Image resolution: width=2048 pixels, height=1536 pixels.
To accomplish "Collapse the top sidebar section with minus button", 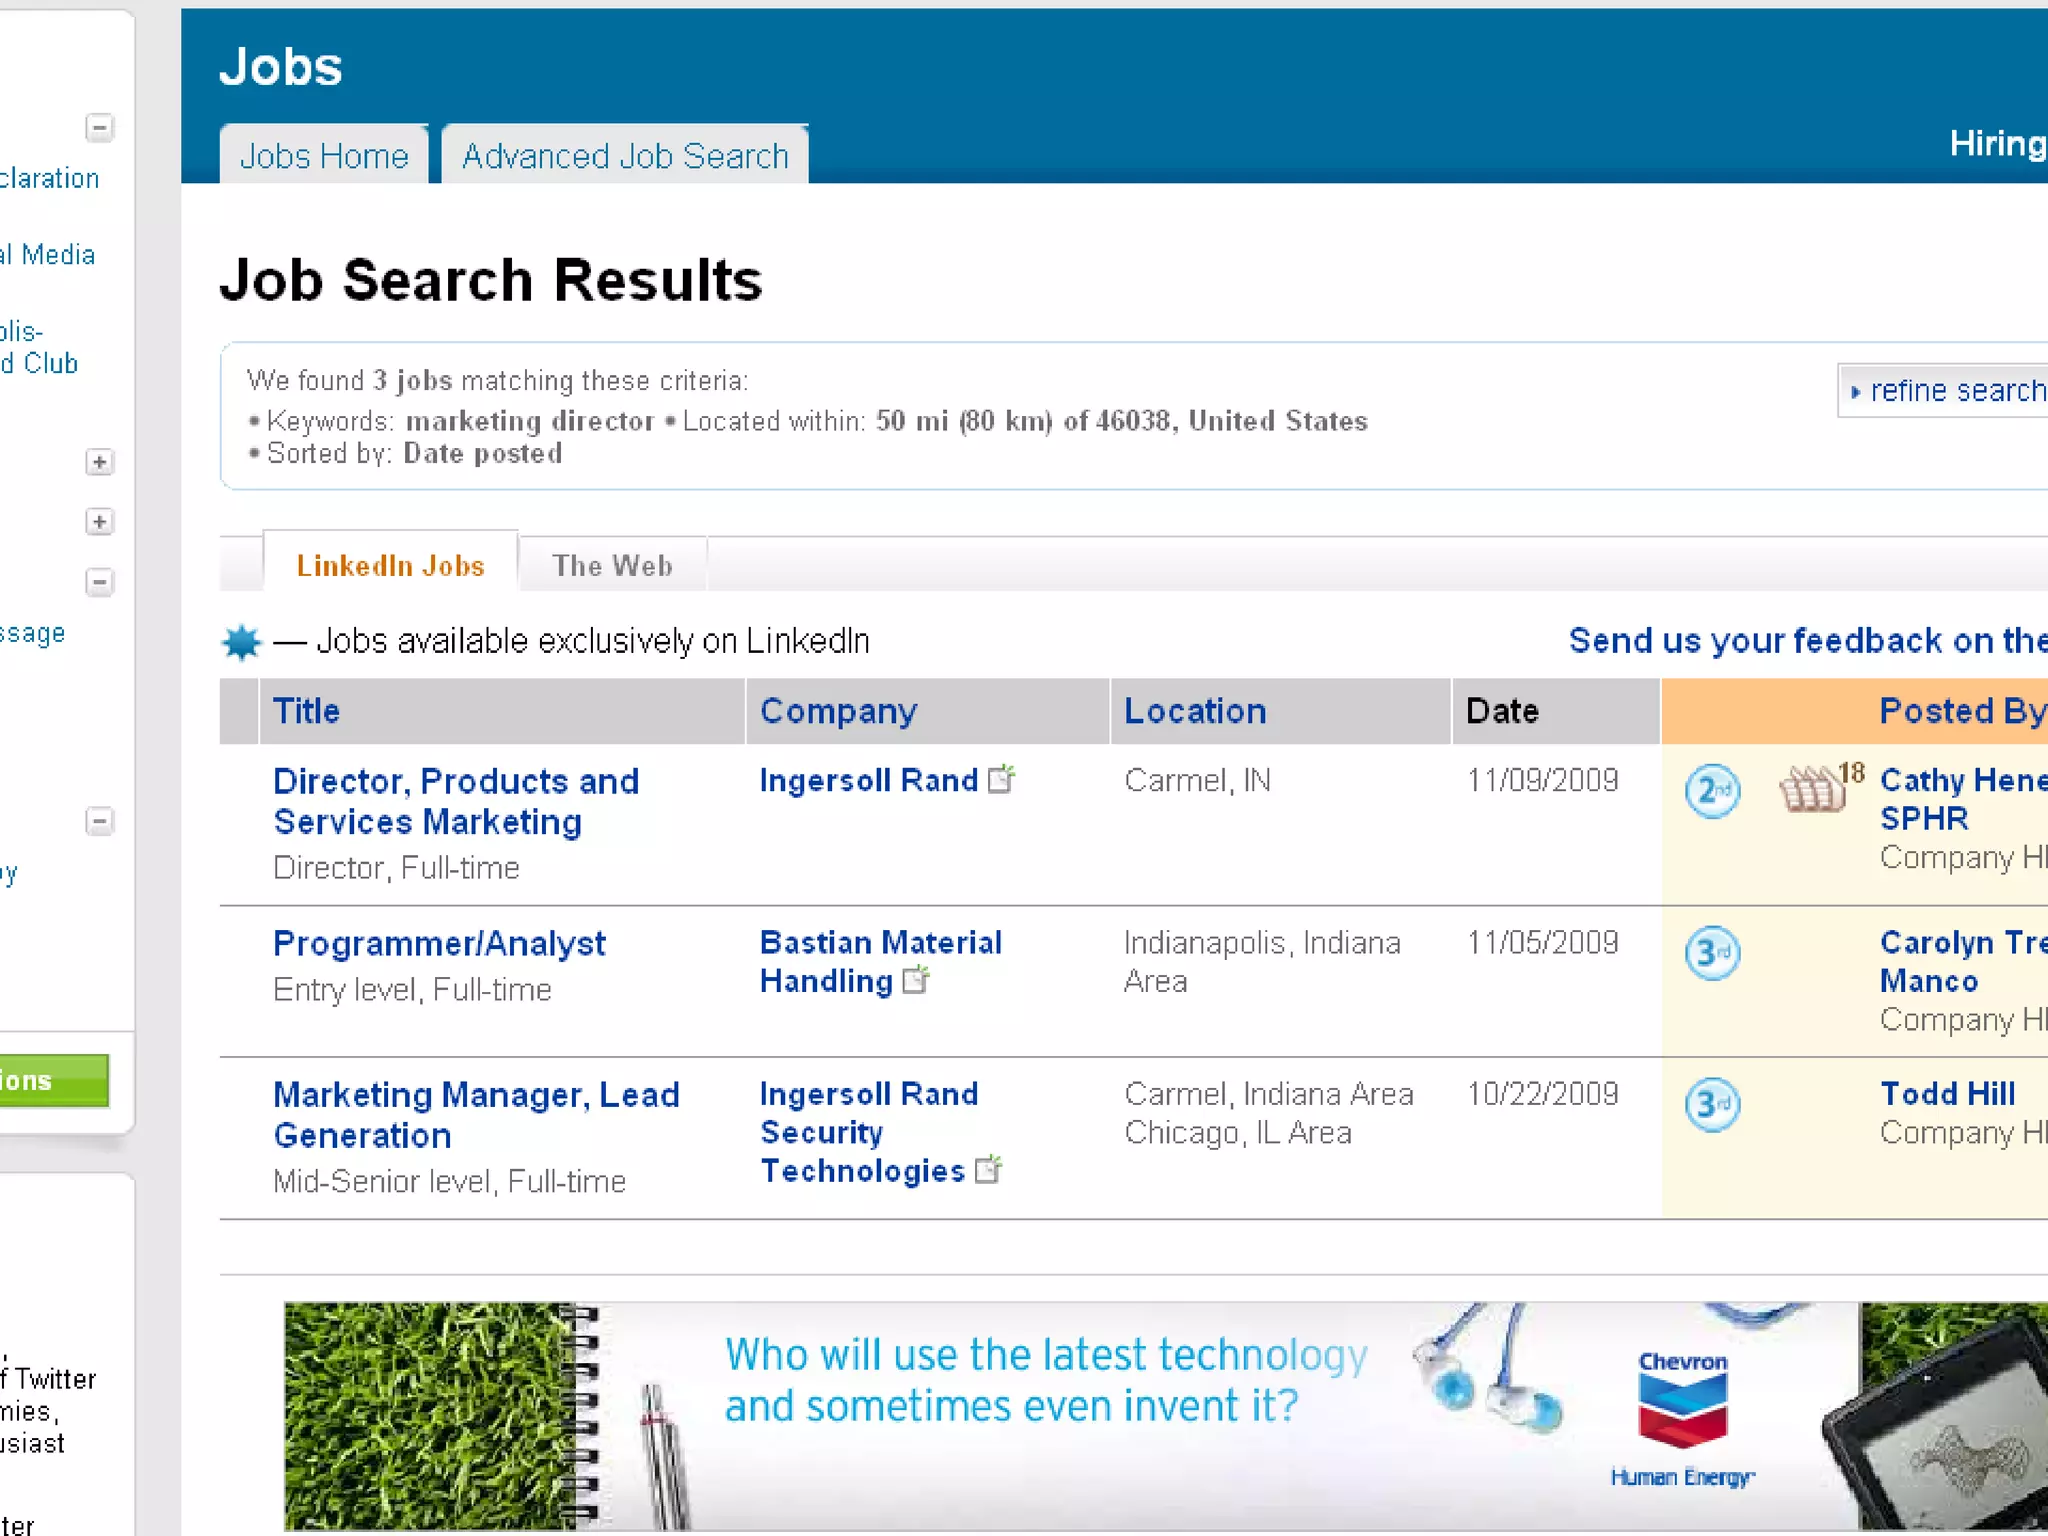I will pos(99,127).
